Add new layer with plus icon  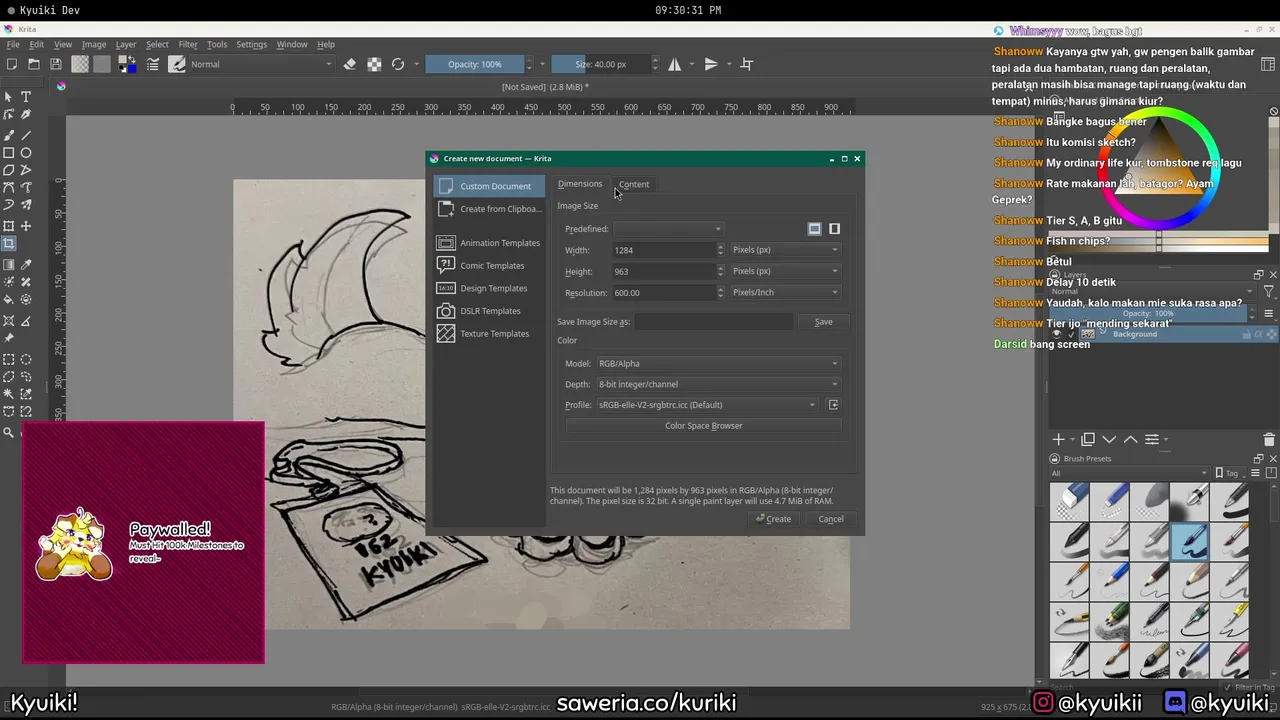pyautogui.click(x=1059, y=439)
